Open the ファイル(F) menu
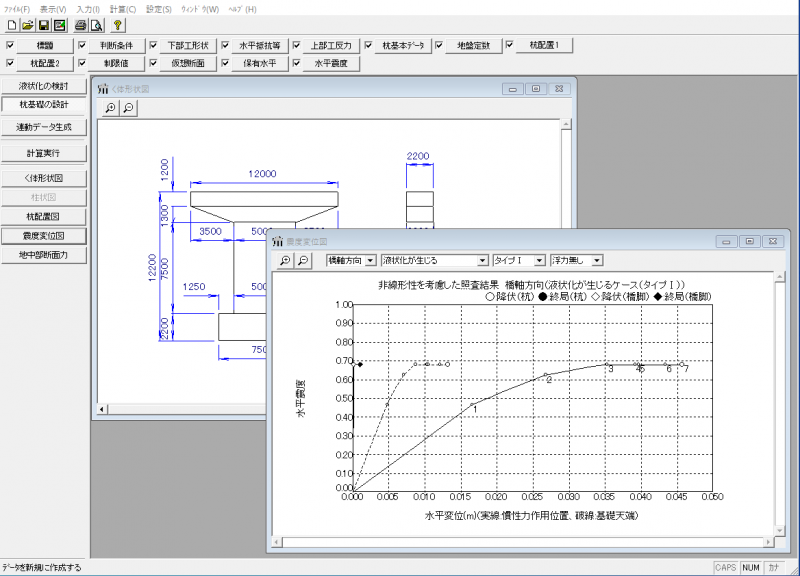 click(x=17, y=9)
